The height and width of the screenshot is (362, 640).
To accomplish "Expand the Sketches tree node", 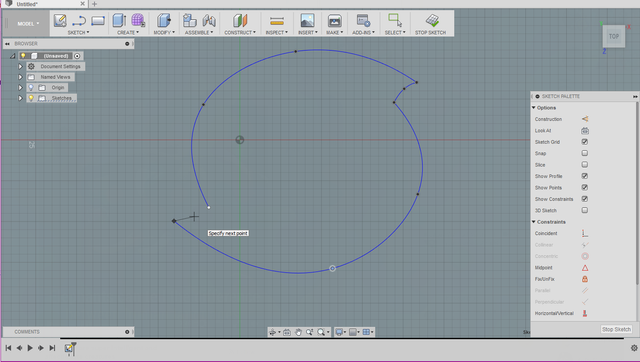I will (20, 98).
